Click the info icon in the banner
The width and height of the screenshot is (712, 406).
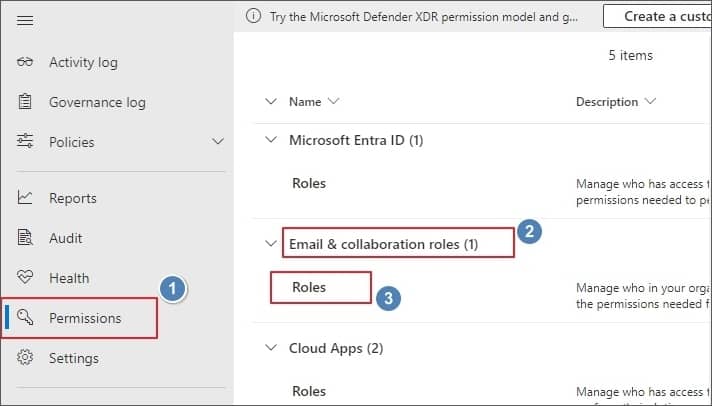(x=253, y=16)
